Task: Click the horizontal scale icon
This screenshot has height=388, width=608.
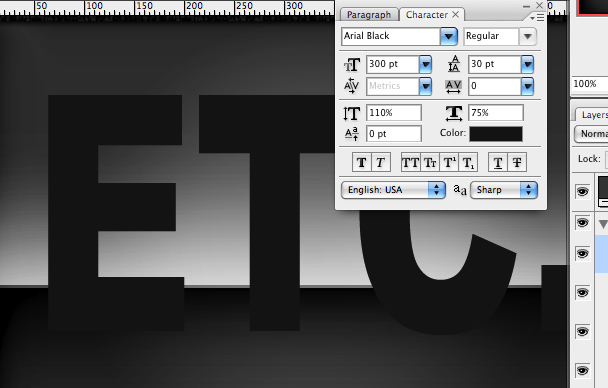Action: (x=454, y=114)
